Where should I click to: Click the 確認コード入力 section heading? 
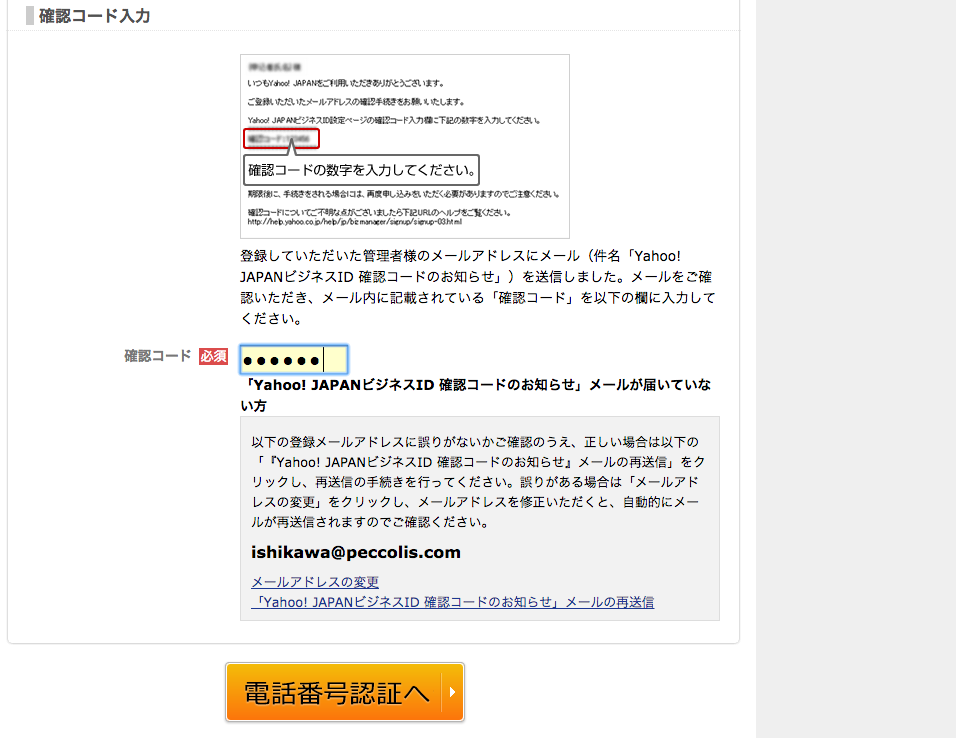[95, 16]
